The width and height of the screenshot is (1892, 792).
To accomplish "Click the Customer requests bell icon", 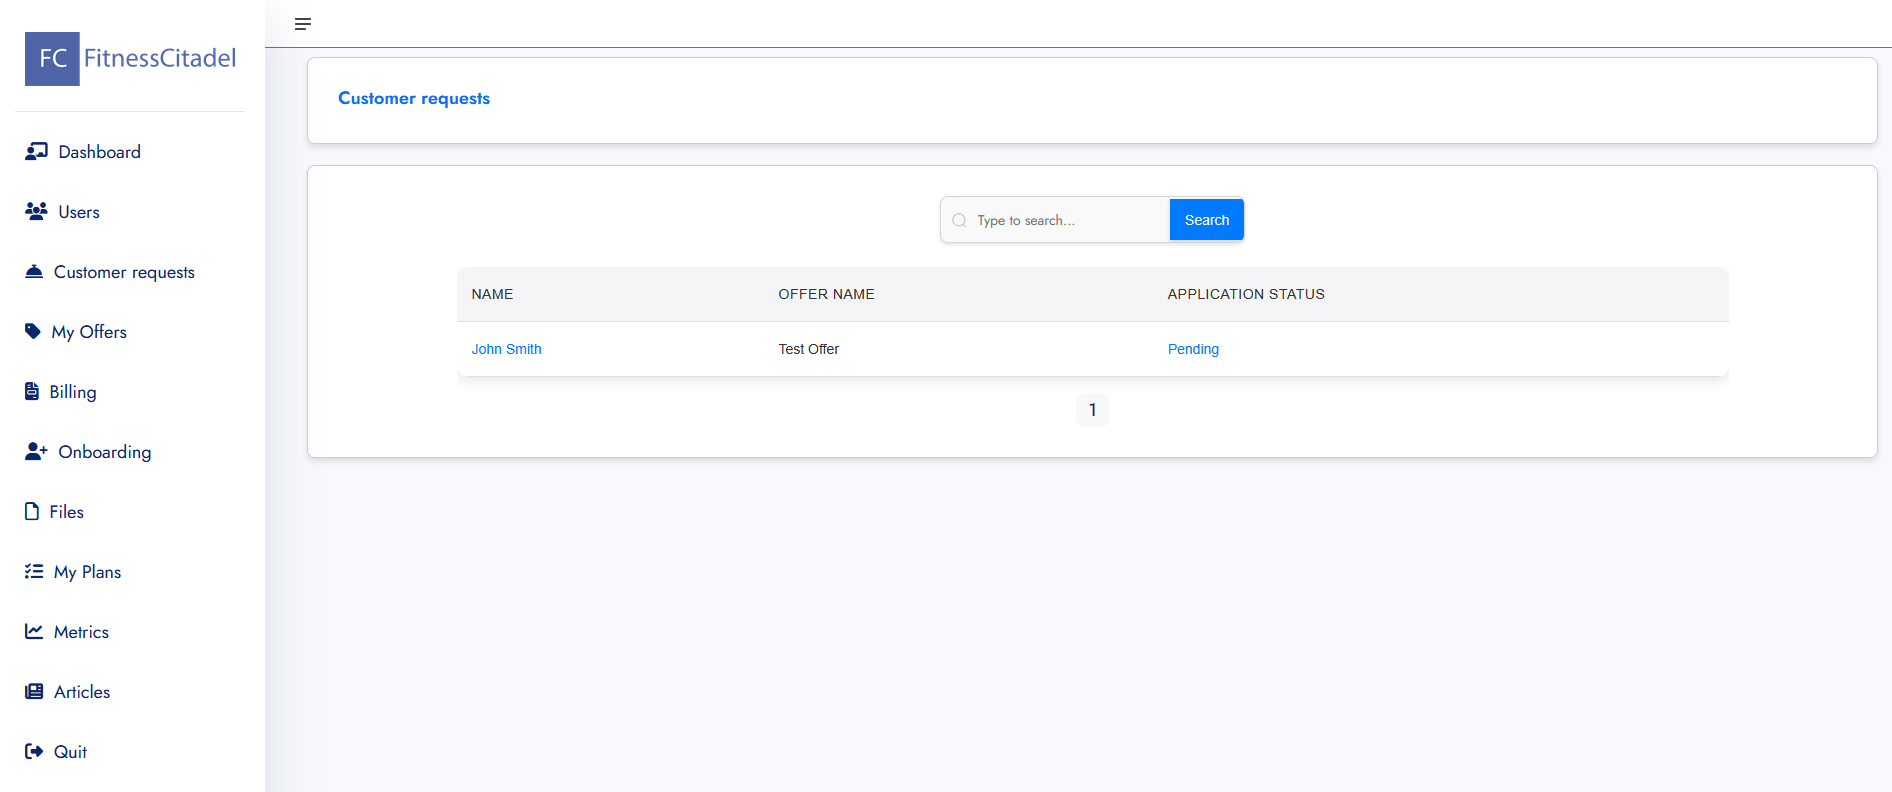I will tap(34, 271).
